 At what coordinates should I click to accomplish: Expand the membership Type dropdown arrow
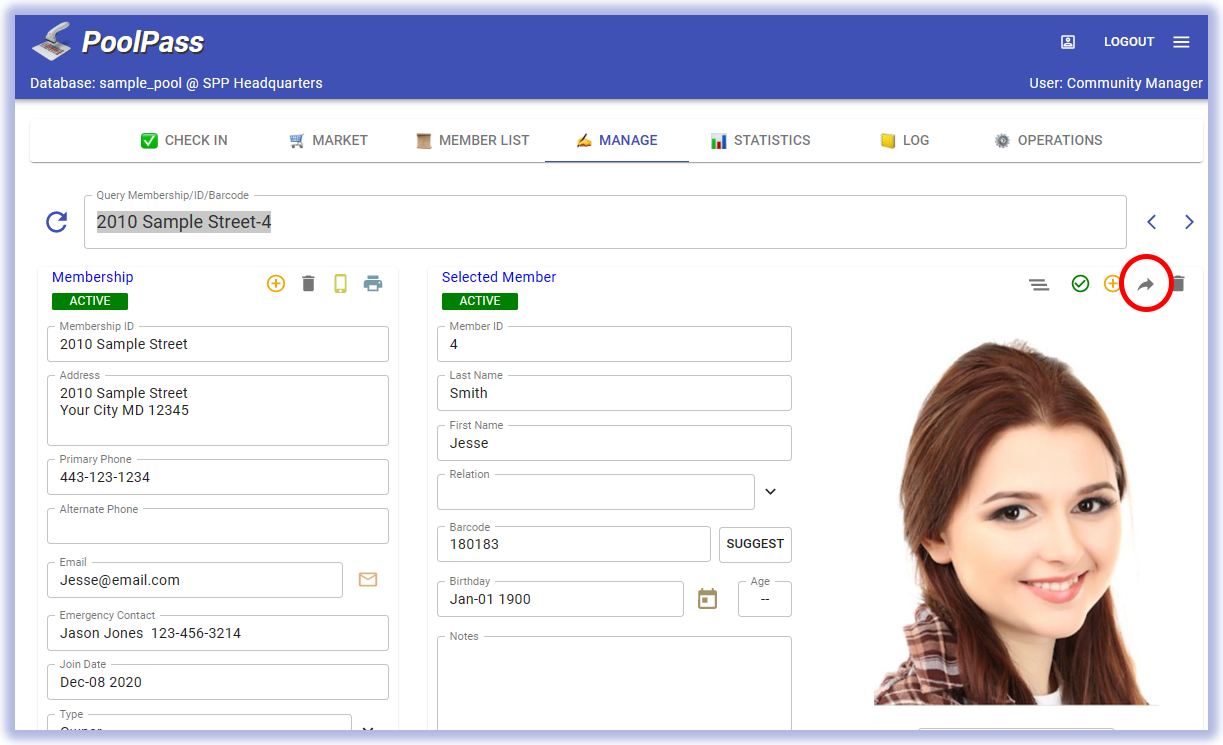(368, 730)
